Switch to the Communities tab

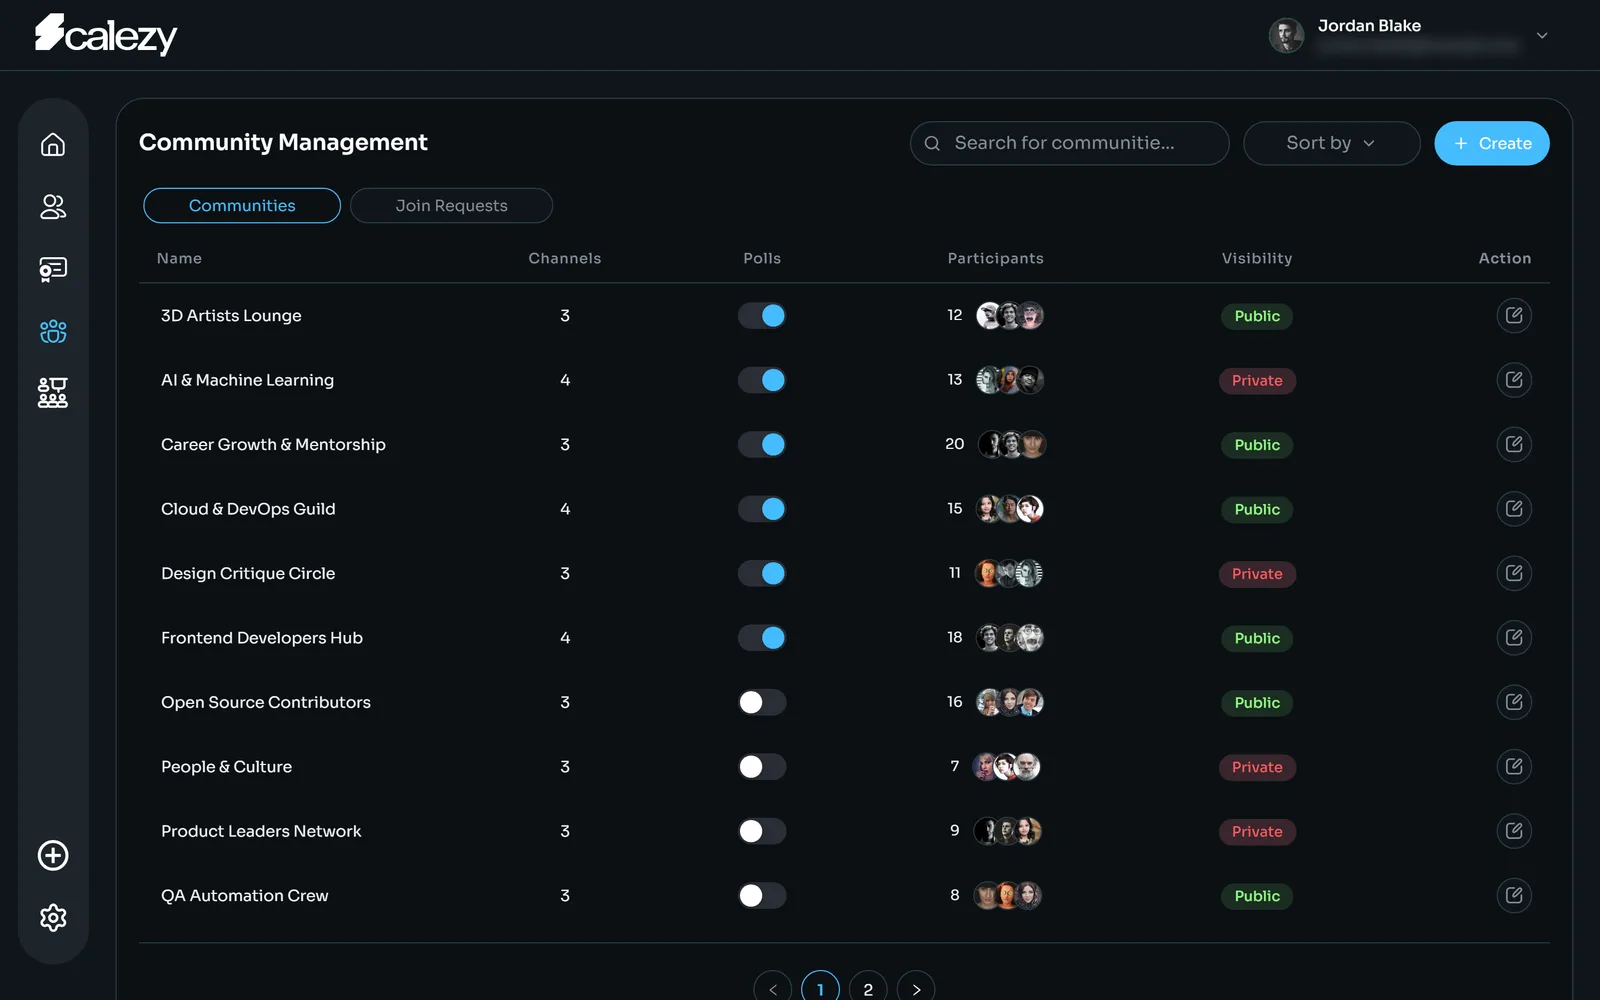point(242,205)
